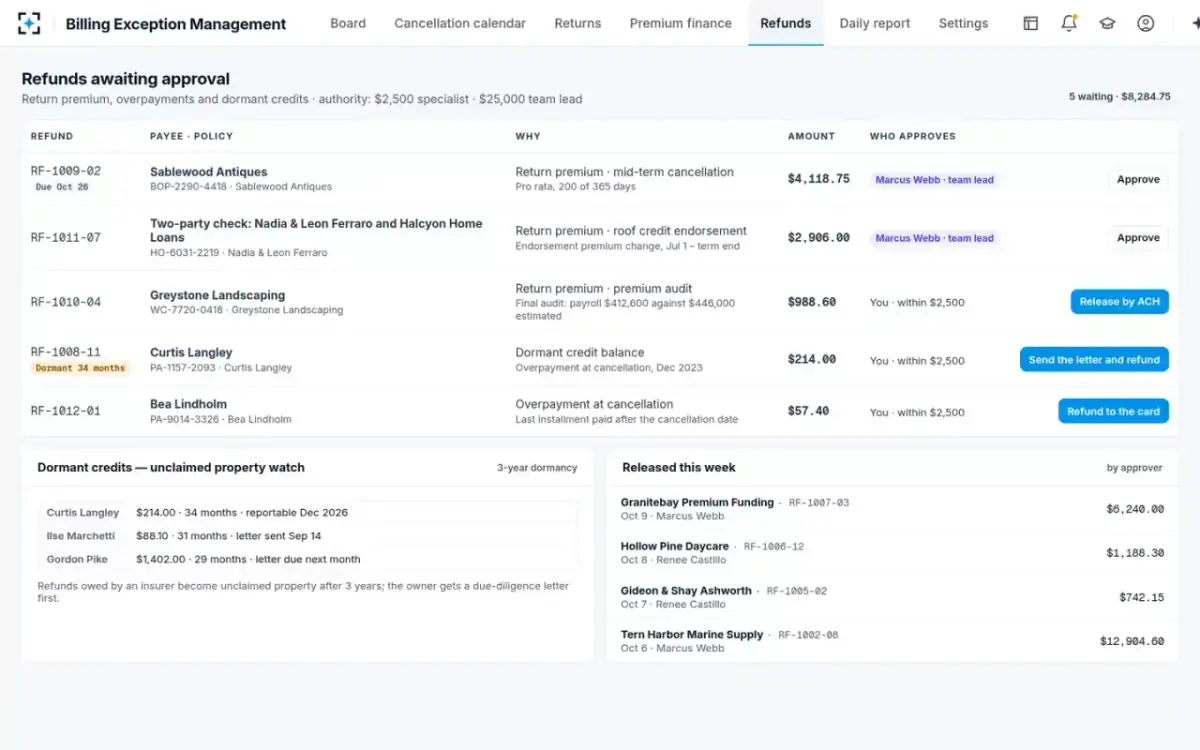Click the Dormant 34 months tag
Screen dimensions: 1200x750
click(81, 368)
